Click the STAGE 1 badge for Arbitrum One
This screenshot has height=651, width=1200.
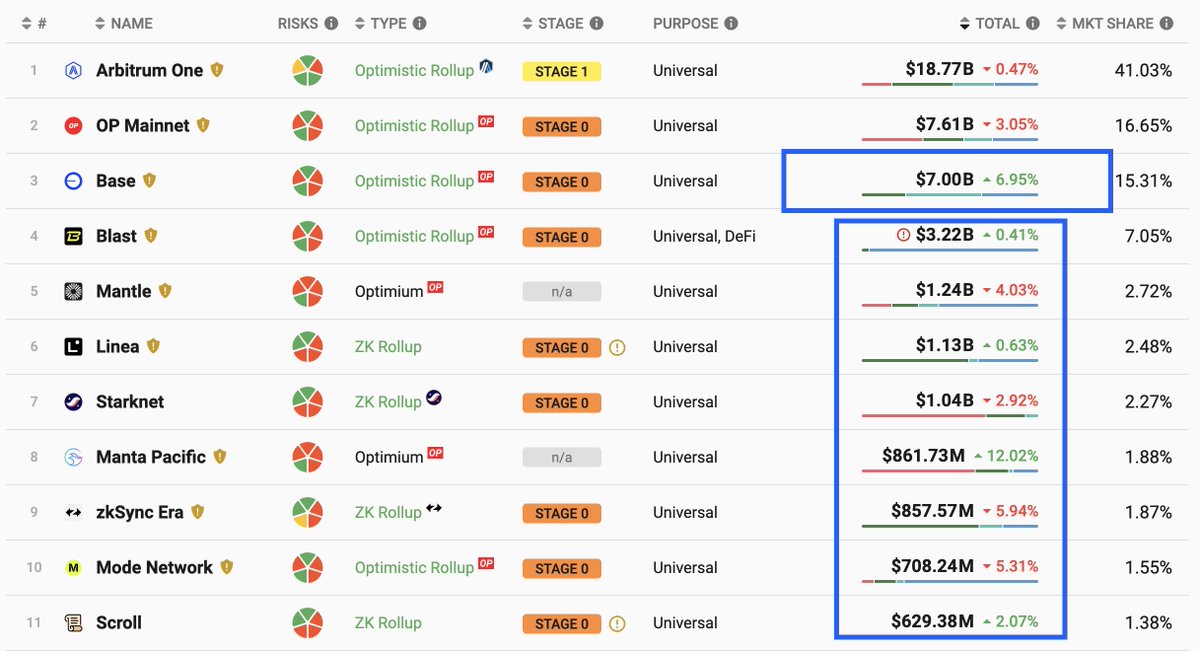562,71
